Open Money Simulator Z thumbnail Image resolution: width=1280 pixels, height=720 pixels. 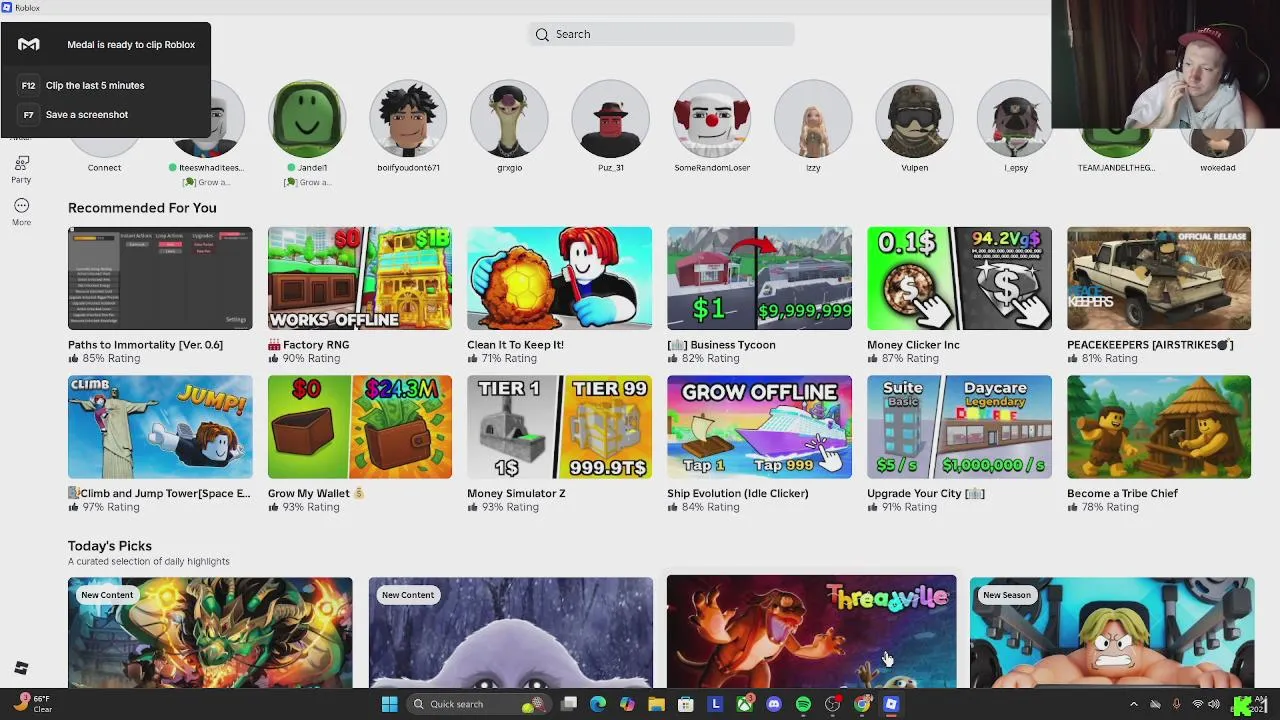click(x=559, y=427)
